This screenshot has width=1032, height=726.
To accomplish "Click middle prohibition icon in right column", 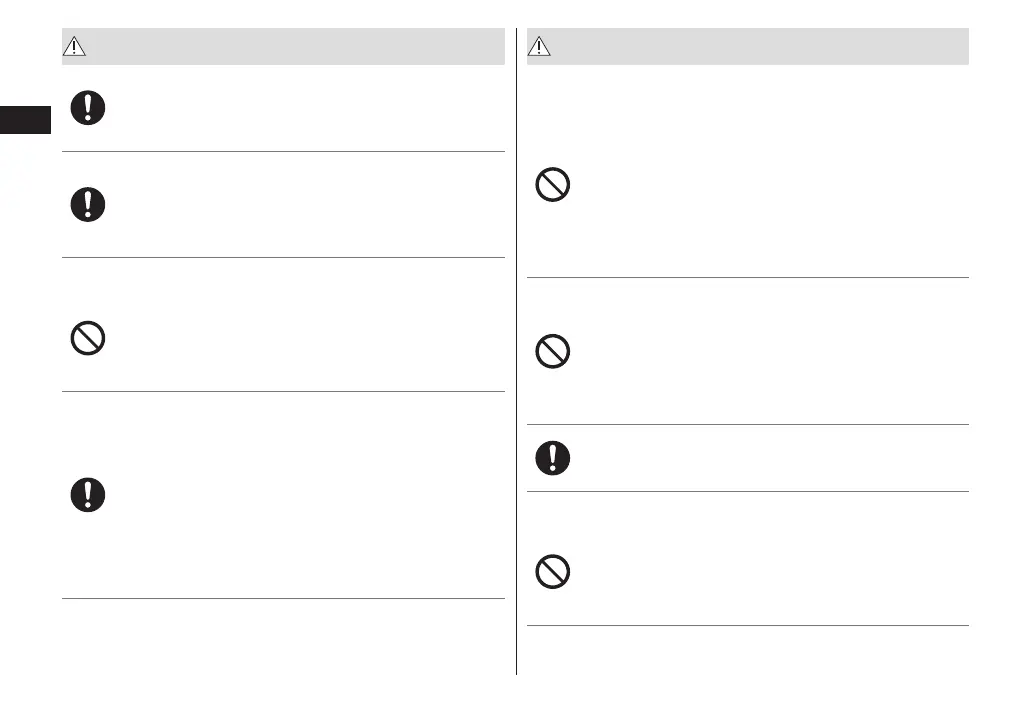I will tap(553, 352).
